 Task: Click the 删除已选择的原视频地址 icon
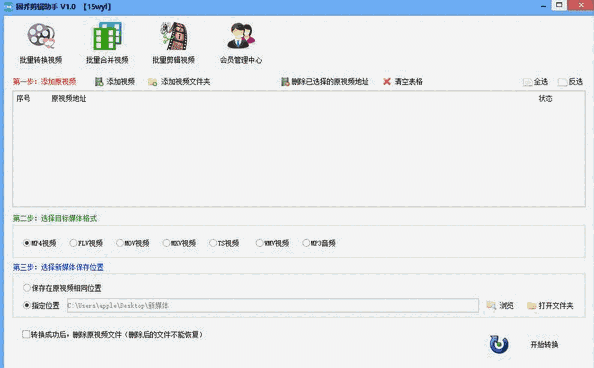coord(285,81)
